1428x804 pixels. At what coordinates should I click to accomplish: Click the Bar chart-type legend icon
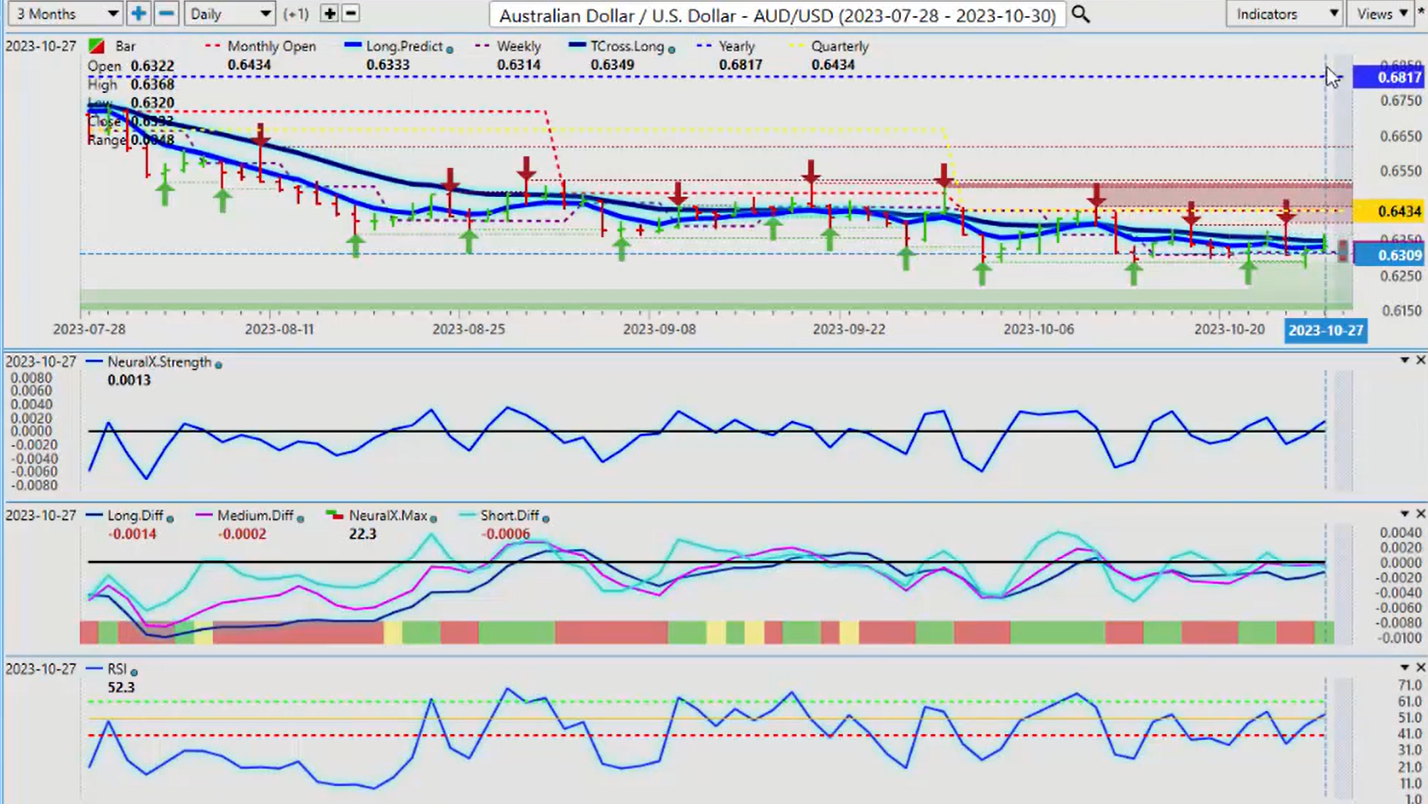97,47
